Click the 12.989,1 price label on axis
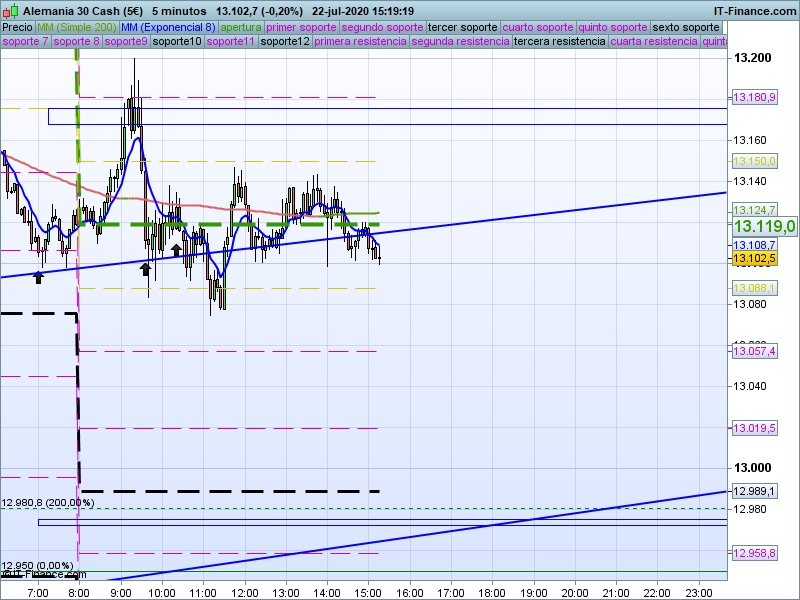 [x=755, y=491]
